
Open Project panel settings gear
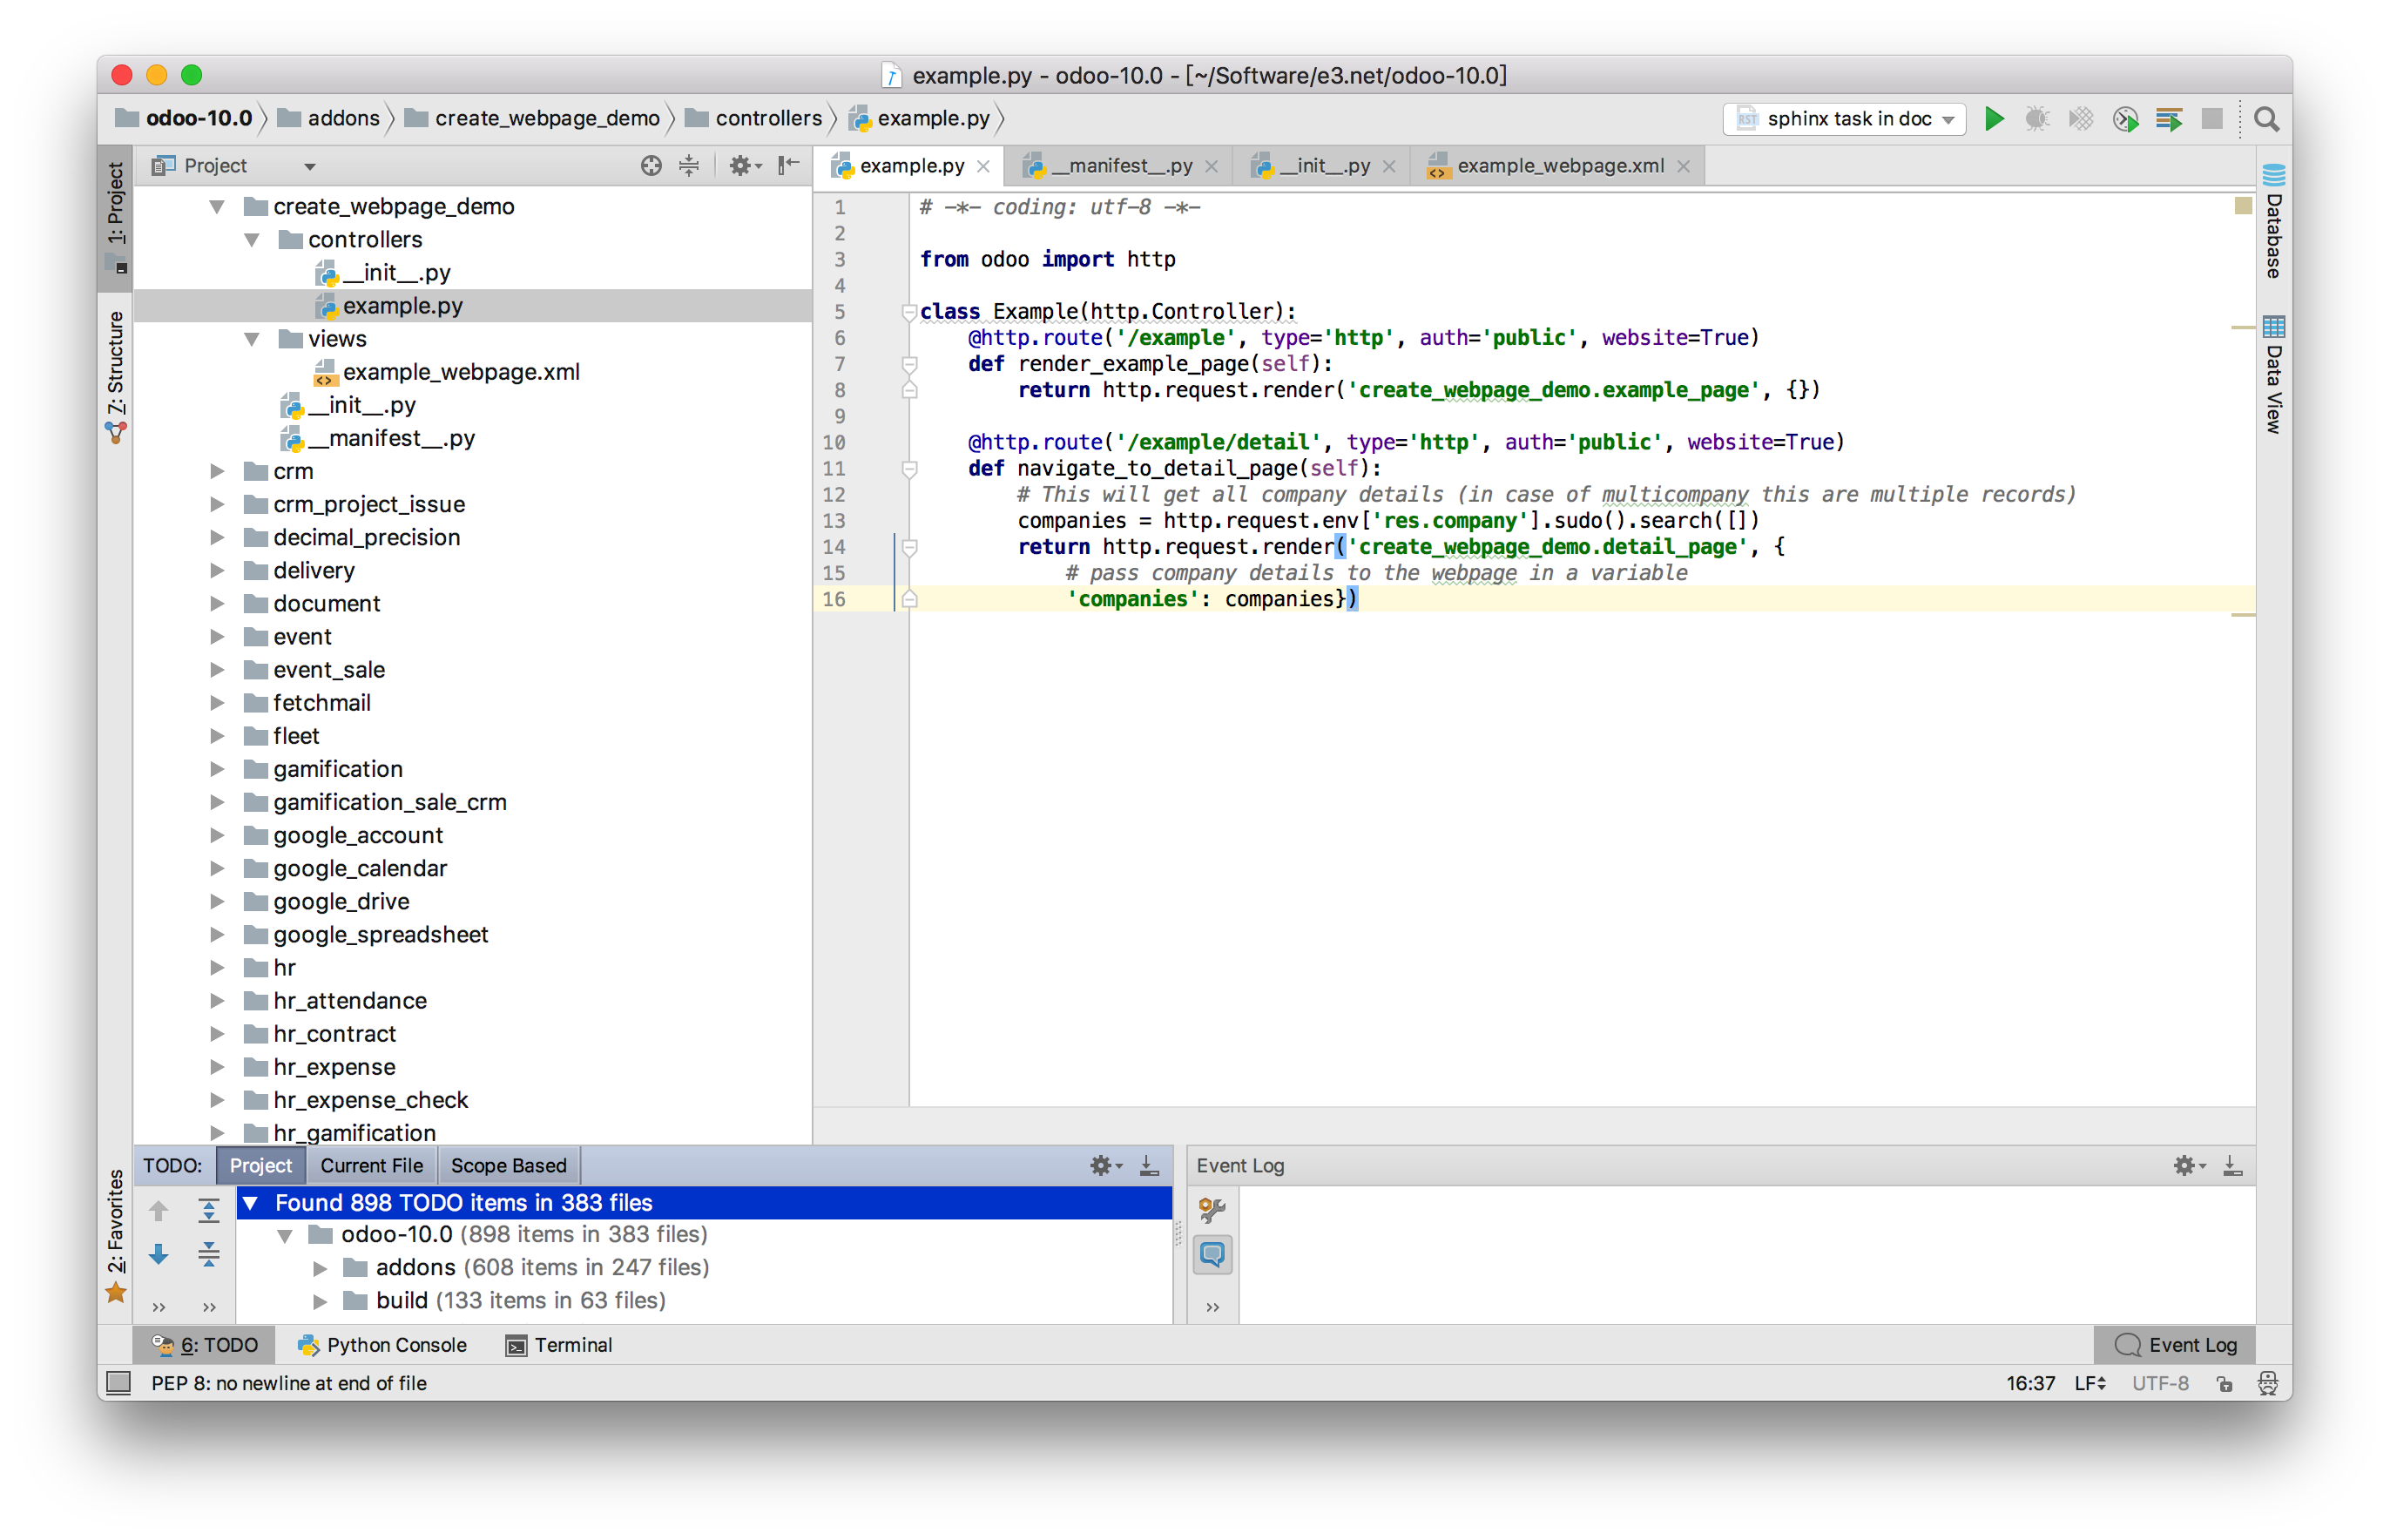[x=740, y=166]
